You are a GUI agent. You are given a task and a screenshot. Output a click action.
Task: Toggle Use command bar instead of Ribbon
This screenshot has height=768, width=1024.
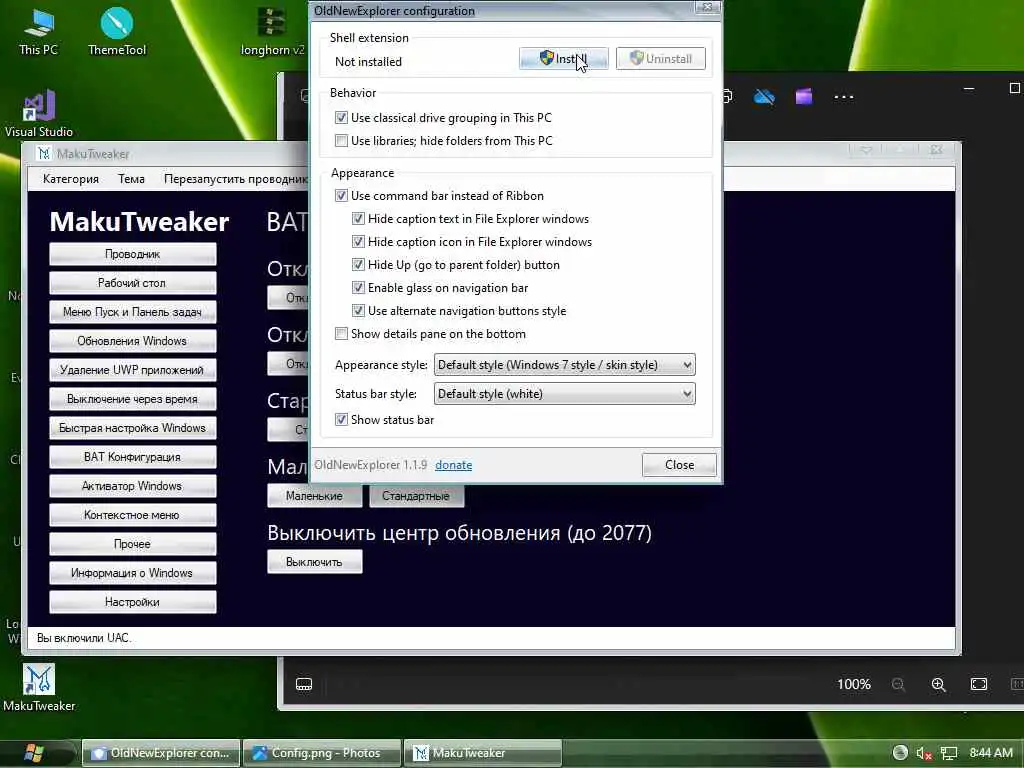tap(341, 195)
